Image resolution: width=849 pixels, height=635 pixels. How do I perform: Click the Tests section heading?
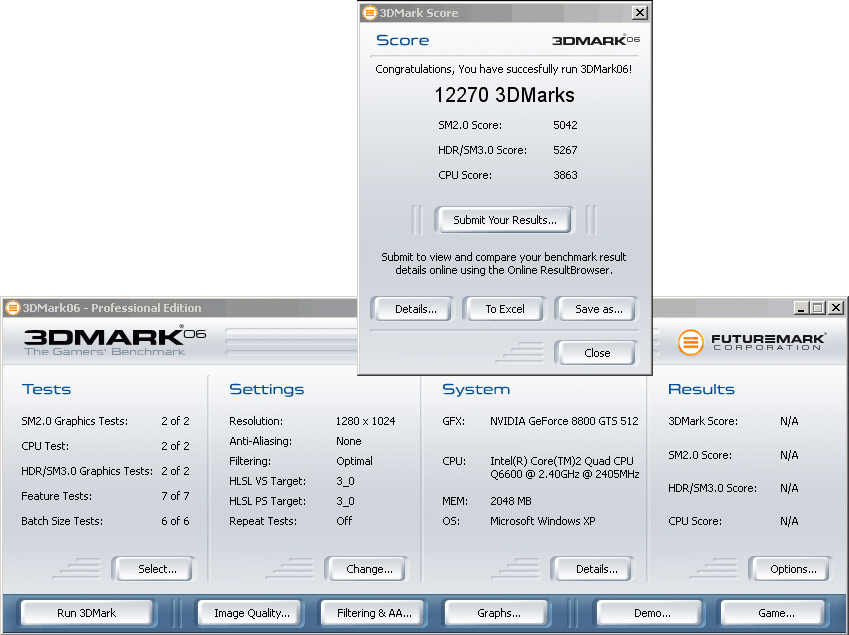(x=46, y=389)
